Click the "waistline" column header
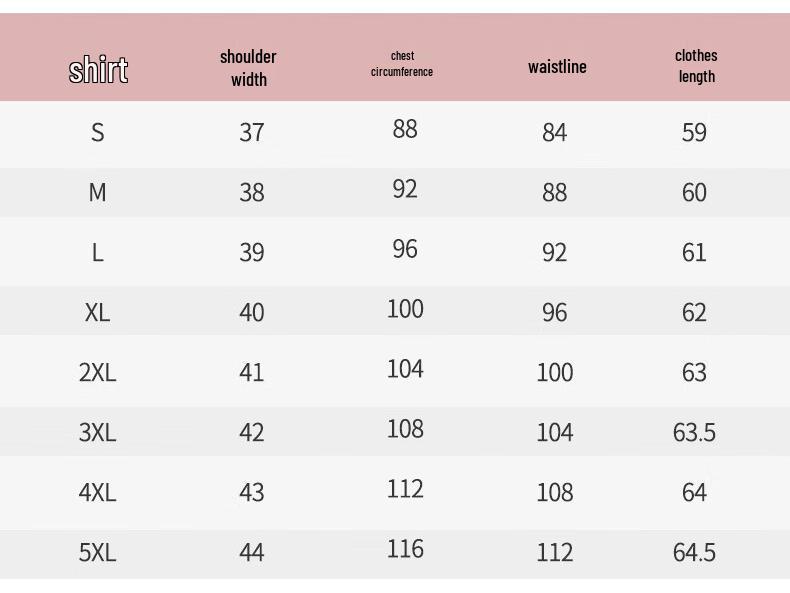This screenshot has height=593, width=790. [x=557, y=67]
